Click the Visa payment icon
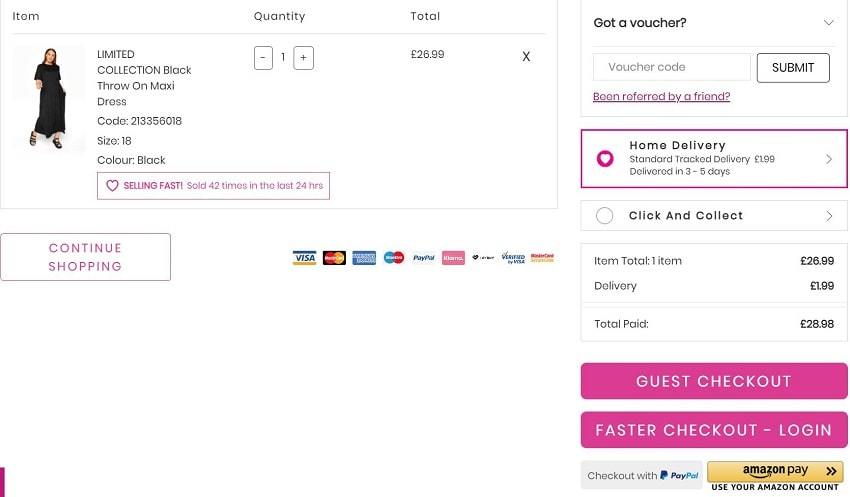The width and height of the screenshot is (850, 497). 305,258
